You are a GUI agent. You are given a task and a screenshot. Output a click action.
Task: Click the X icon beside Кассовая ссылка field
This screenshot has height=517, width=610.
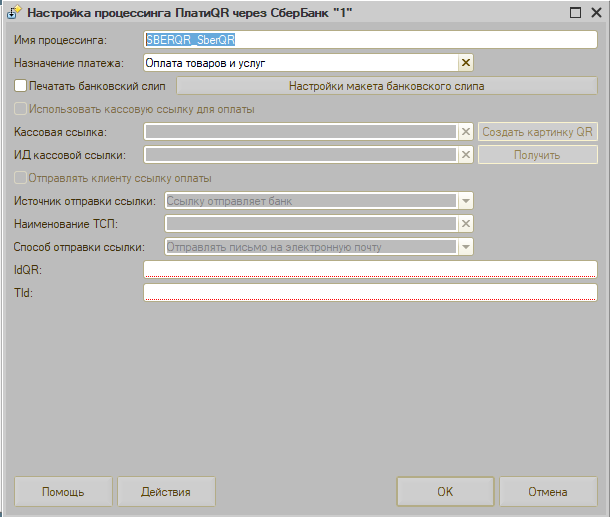465,132
